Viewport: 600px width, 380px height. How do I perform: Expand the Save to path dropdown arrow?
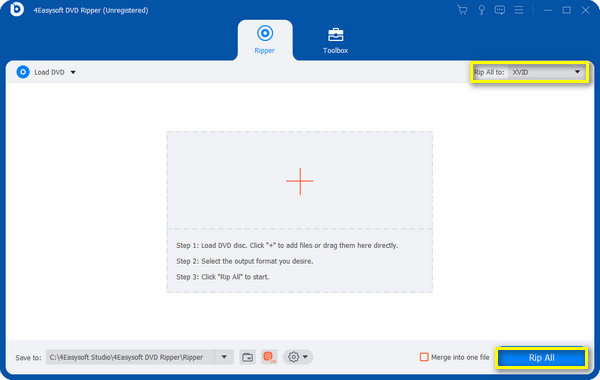pyautogui.click(x=224, y=357)
